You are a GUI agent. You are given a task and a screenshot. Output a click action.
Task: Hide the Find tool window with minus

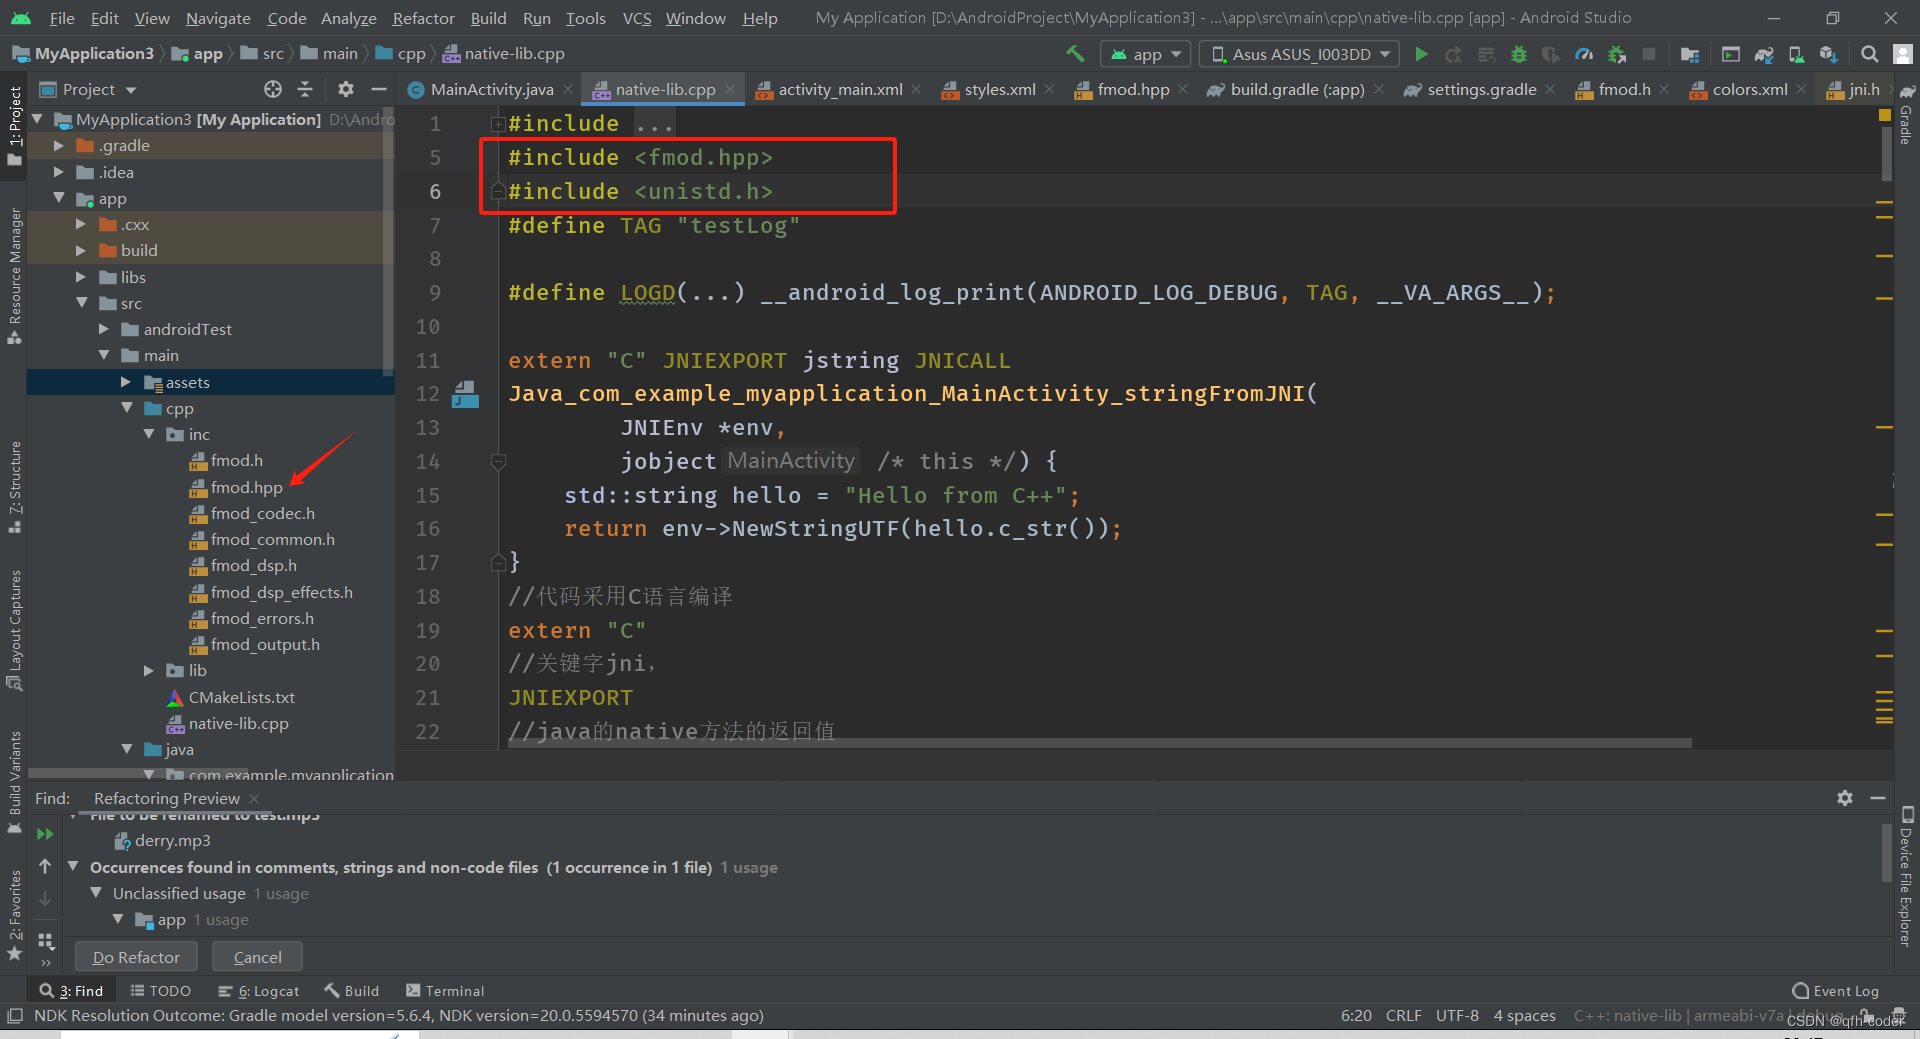1878,798
